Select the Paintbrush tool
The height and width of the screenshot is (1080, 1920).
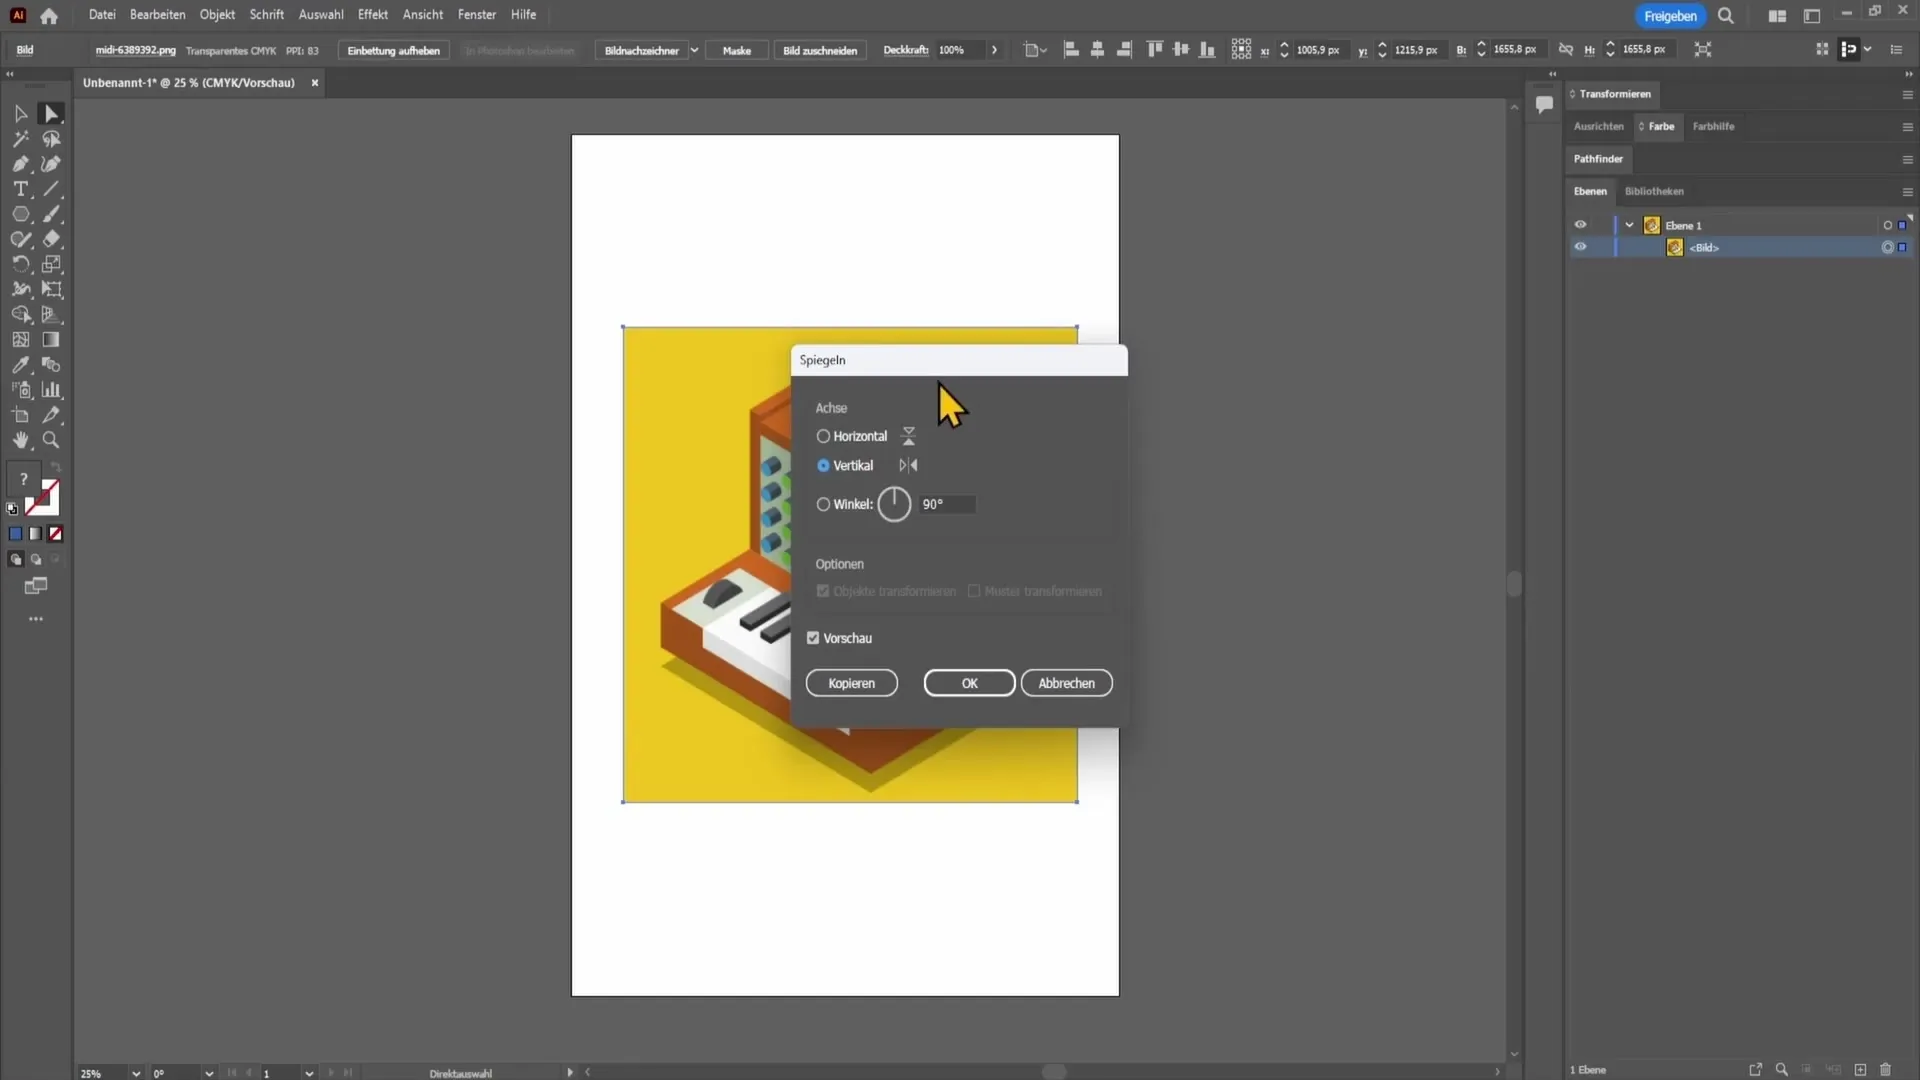51,214
